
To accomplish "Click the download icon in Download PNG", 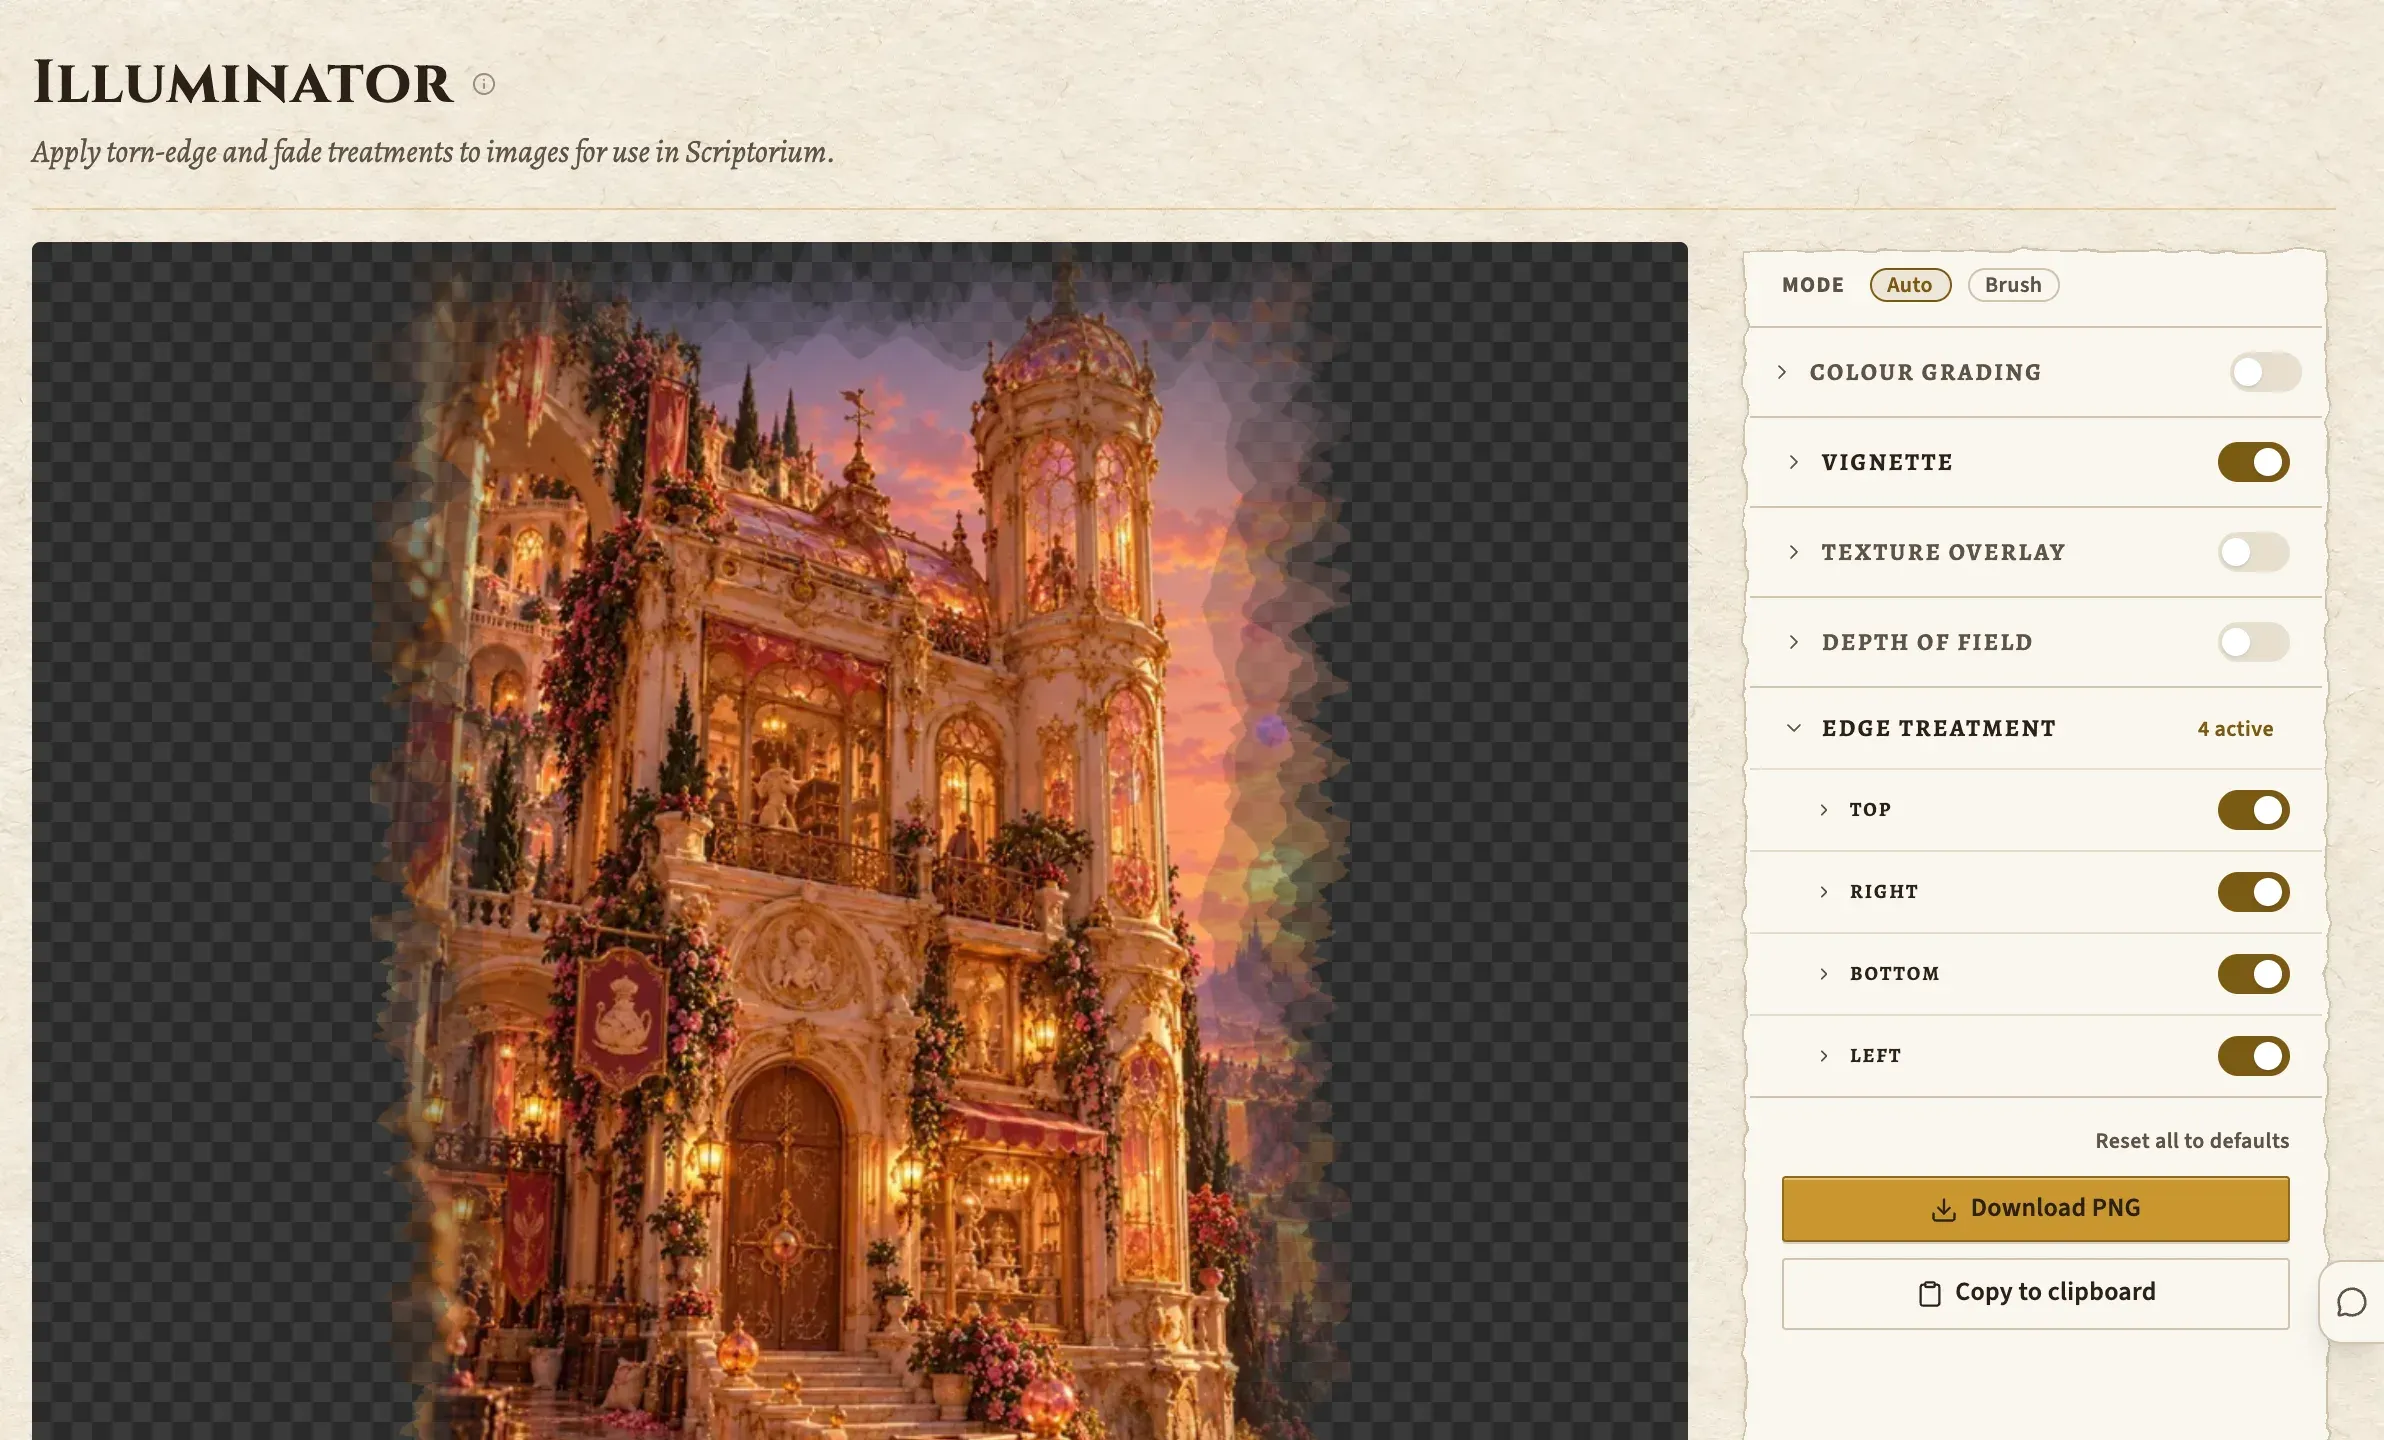I will [x=1943, y=1209].
